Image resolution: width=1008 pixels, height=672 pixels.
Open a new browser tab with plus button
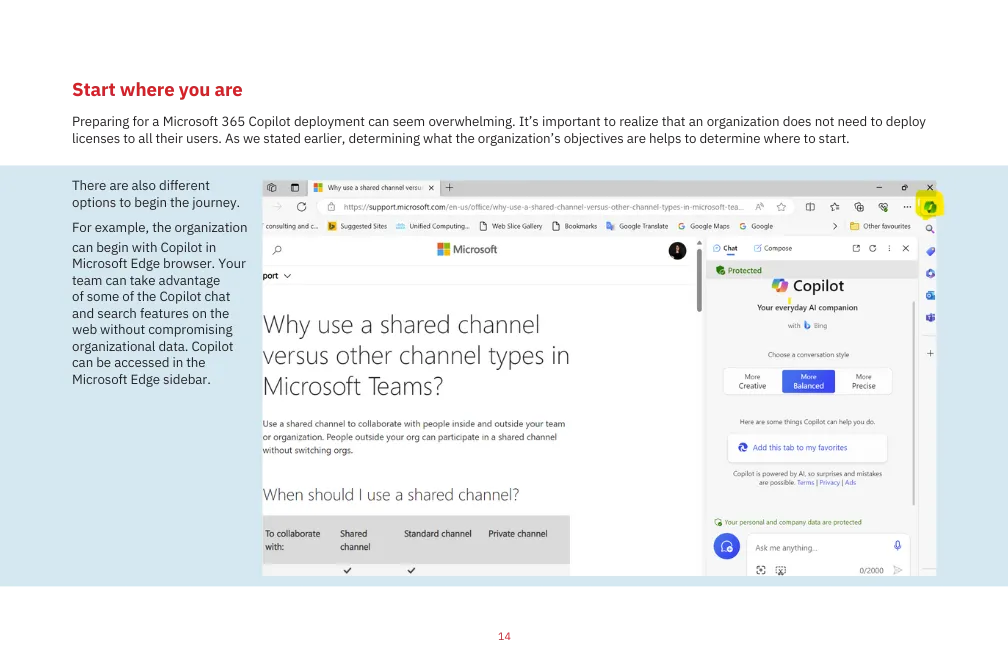[x=449, y=188]
